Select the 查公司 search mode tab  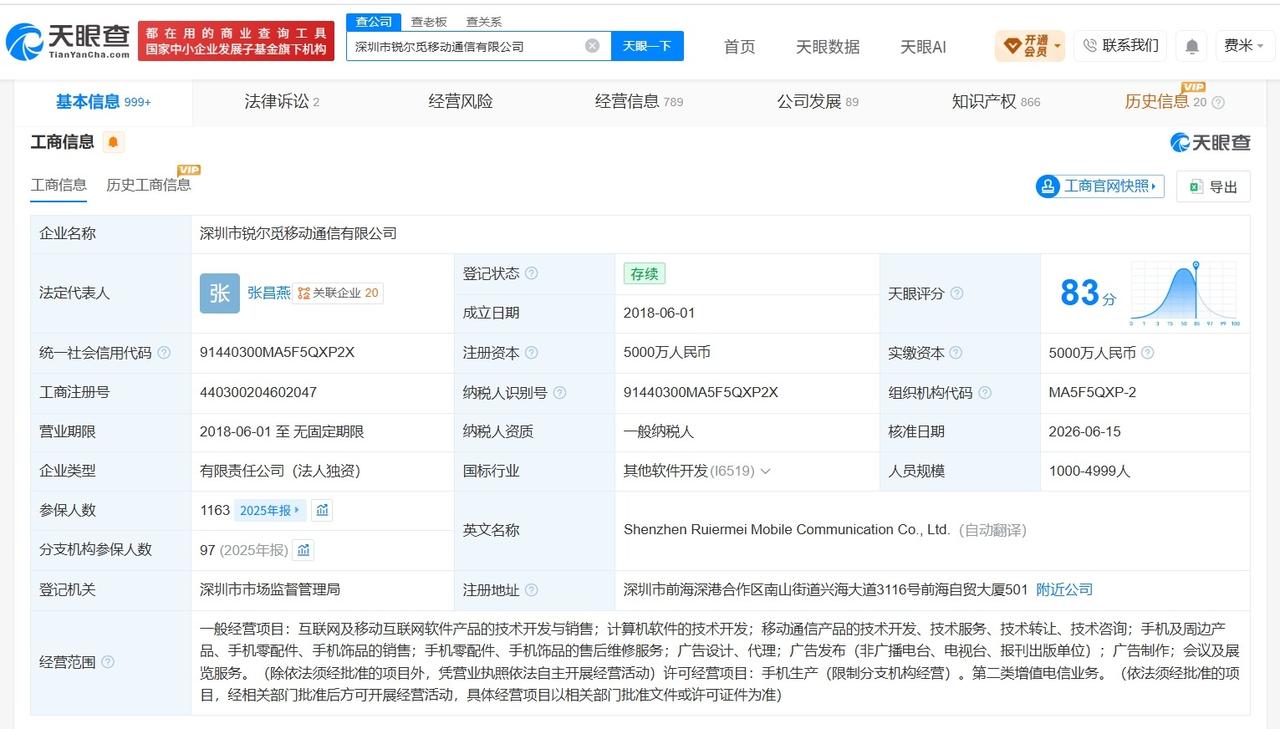tap(374, 22)
